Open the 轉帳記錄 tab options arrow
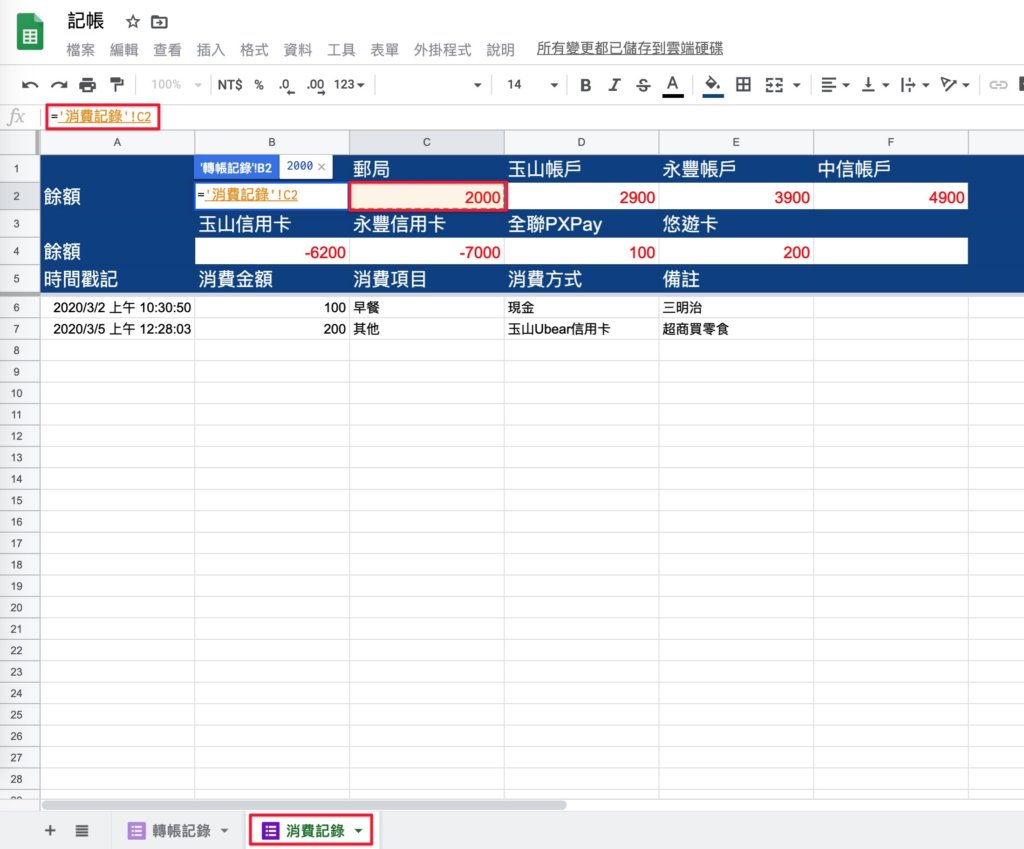Screen dimensions: 1024x849 [225, 831]
